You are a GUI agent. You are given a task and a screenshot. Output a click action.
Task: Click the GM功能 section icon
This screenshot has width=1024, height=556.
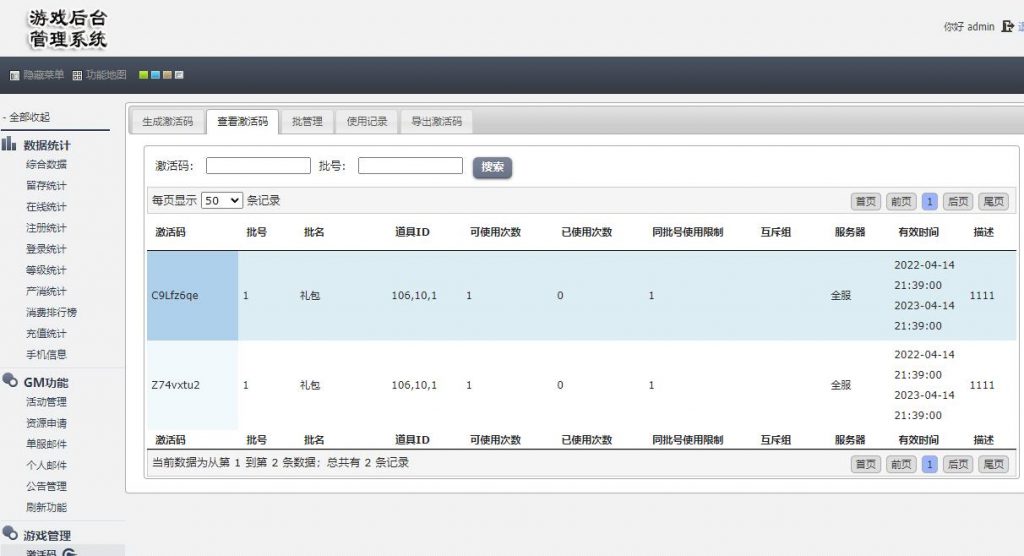(x=10, y=380)
